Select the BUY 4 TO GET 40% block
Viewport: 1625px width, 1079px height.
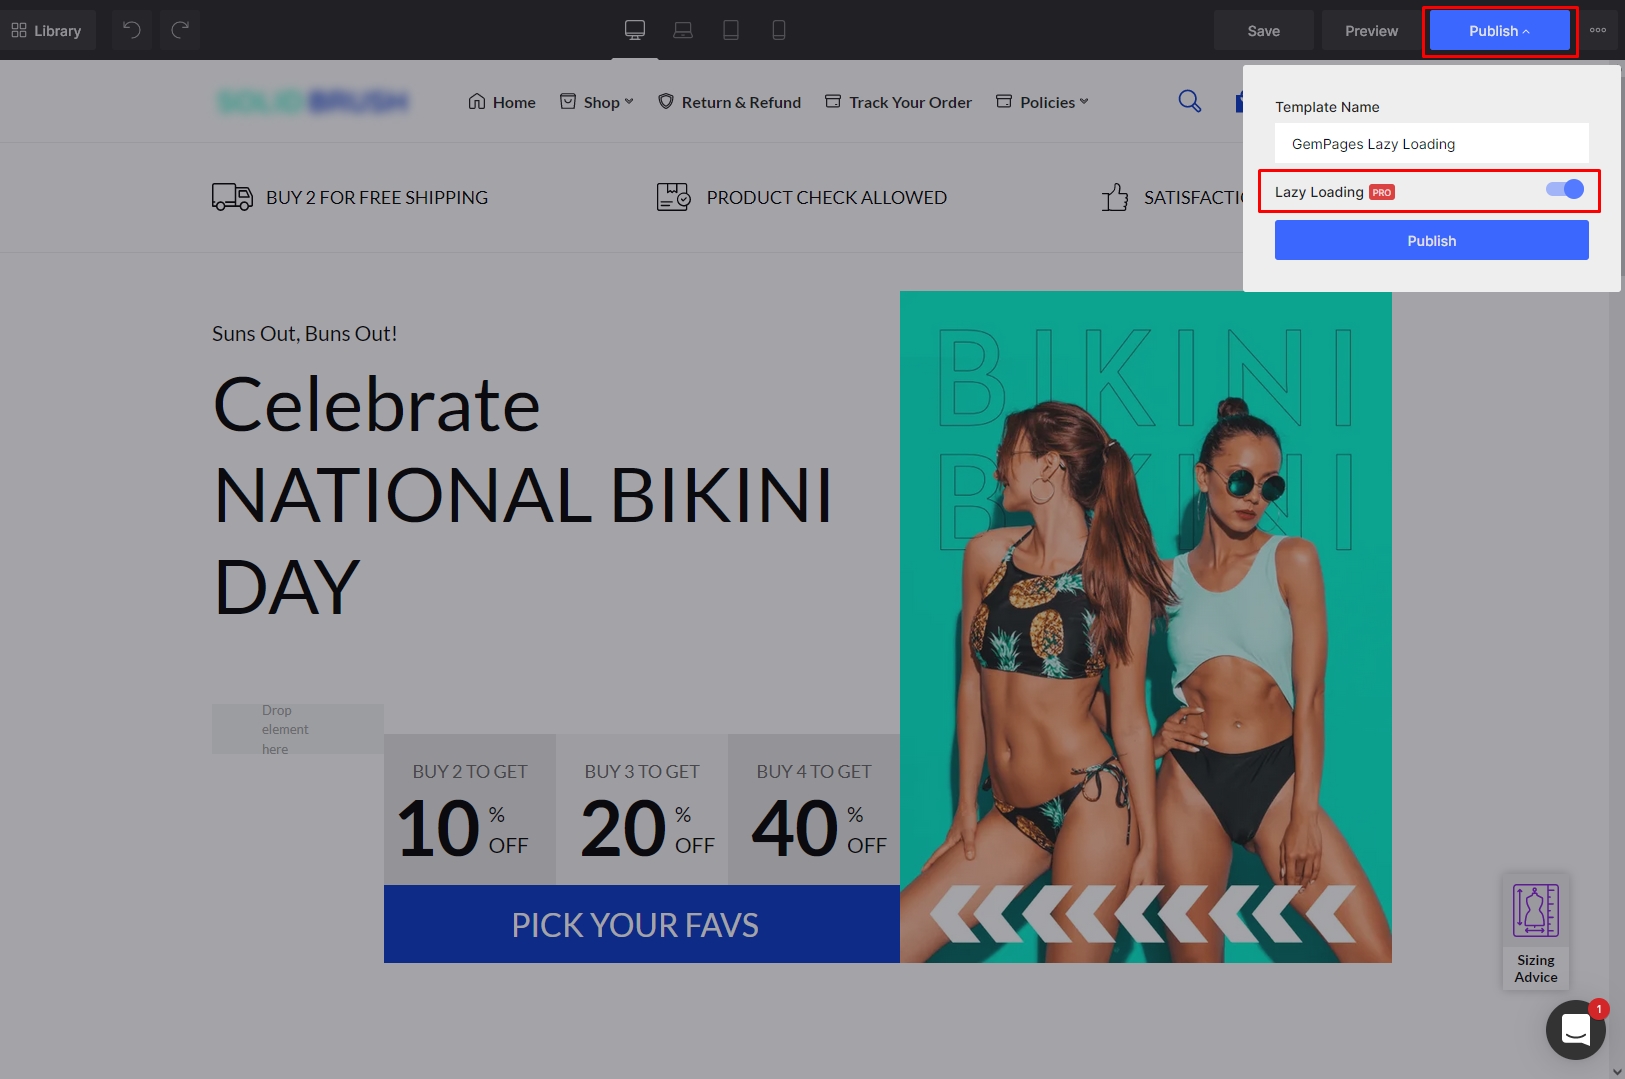tap(814, 809)
